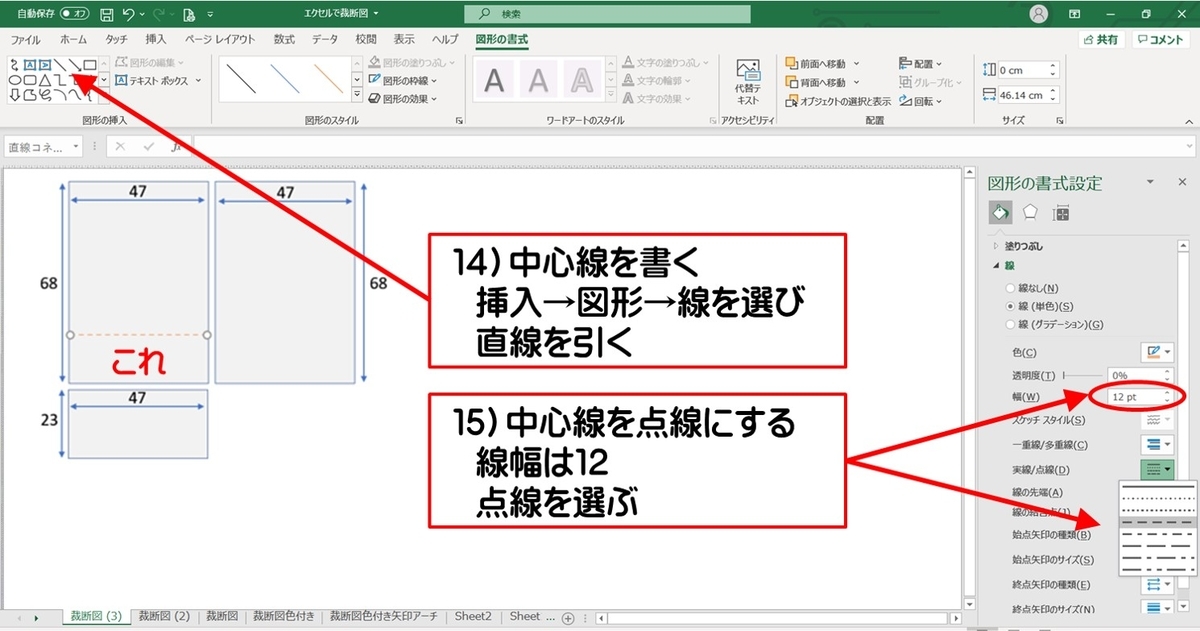This screenshot has height=631, width=1200.
Task: Pick the blue line style thumbnail
Action: click(x=285, y=80)
